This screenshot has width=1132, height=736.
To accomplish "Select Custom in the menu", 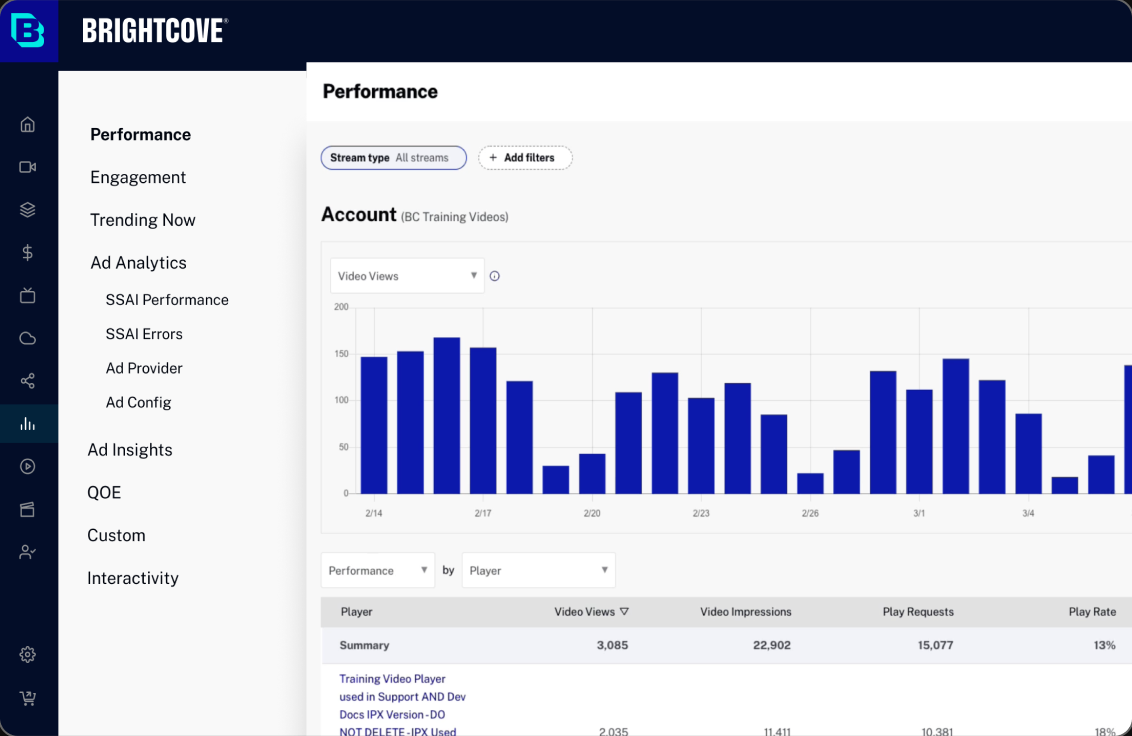I will pyautogui.click(x=116, y=535).
